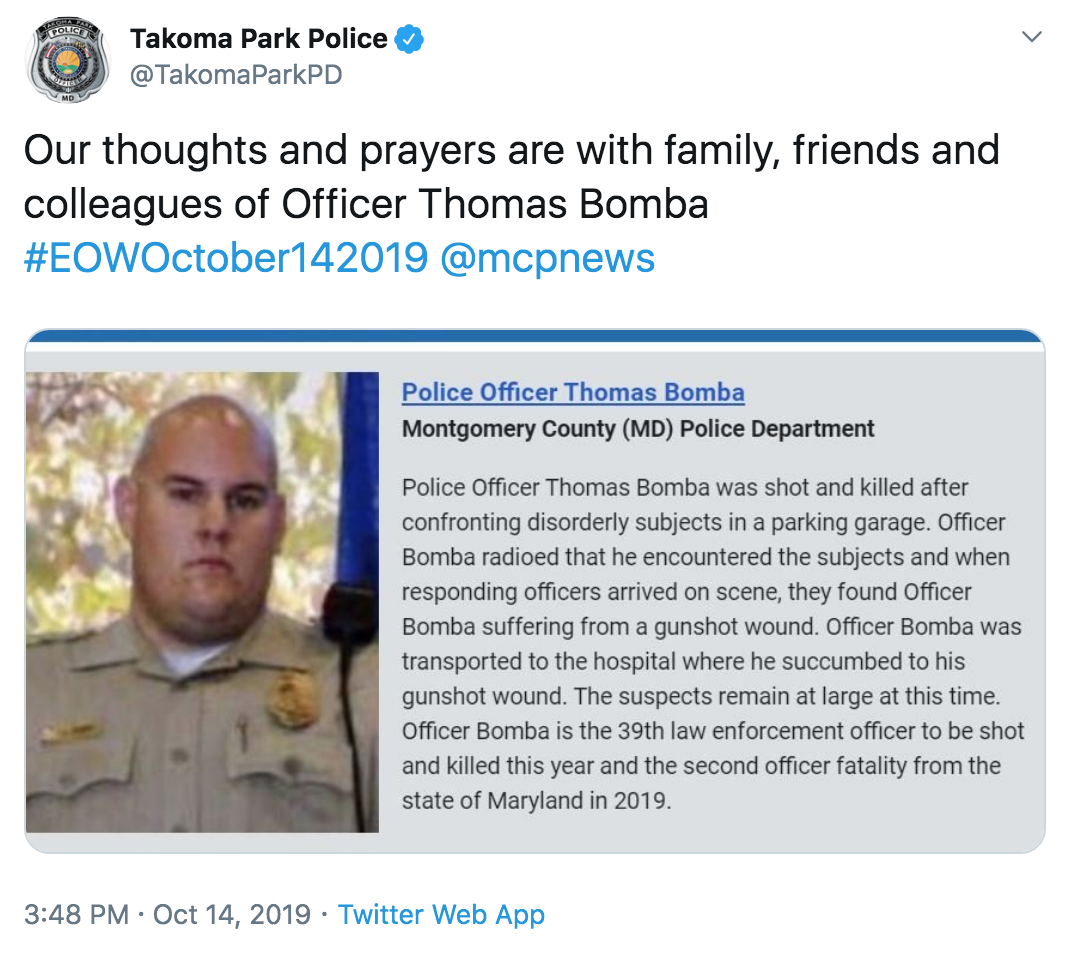Screen dimensions: 1068x955
Task: Open the officer's portrait photo
Action: click(202, 602)
